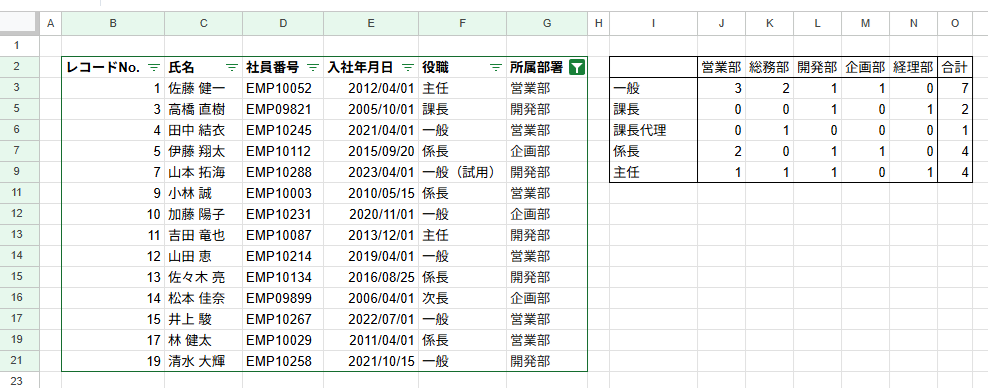Select column D header
The height and width of the screenshot is (391, 988).
click(x=283, y=23)
